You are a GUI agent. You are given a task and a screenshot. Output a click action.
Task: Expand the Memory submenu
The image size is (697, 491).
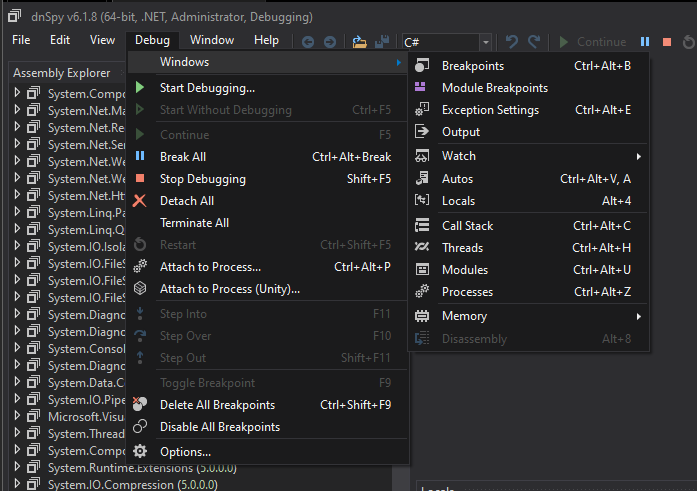point(529,316)
